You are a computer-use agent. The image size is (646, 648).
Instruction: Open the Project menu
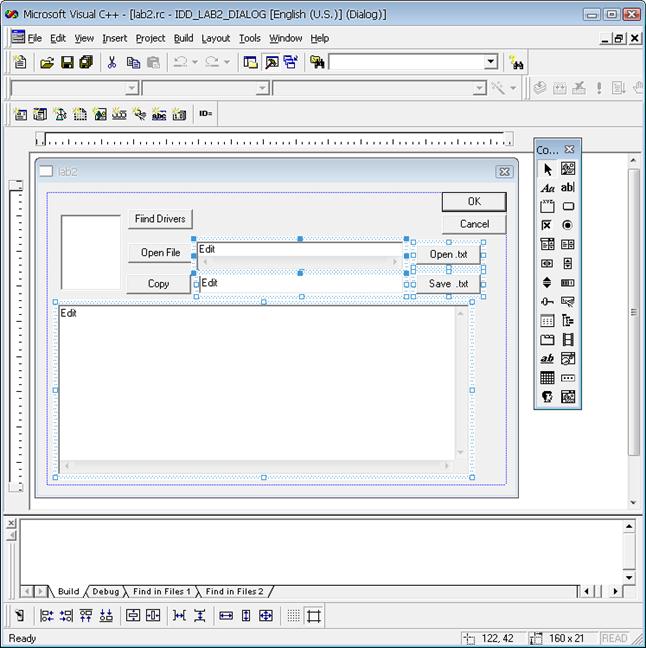[x=150, y=38]
